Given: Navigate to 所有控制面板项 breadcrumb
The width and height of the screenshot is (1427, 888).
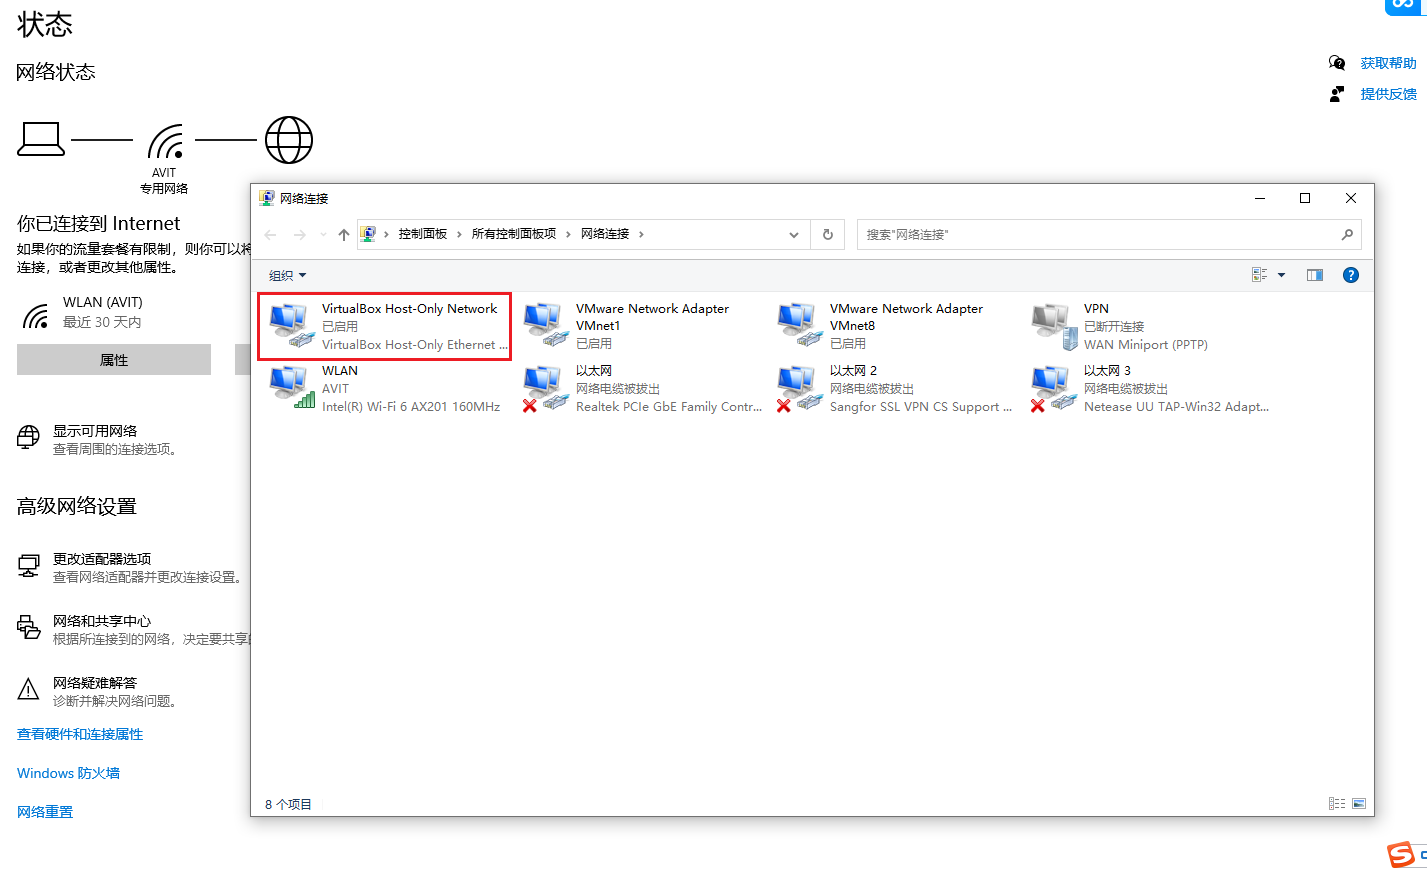Looking at the screenshot, I should coord(514,234).
